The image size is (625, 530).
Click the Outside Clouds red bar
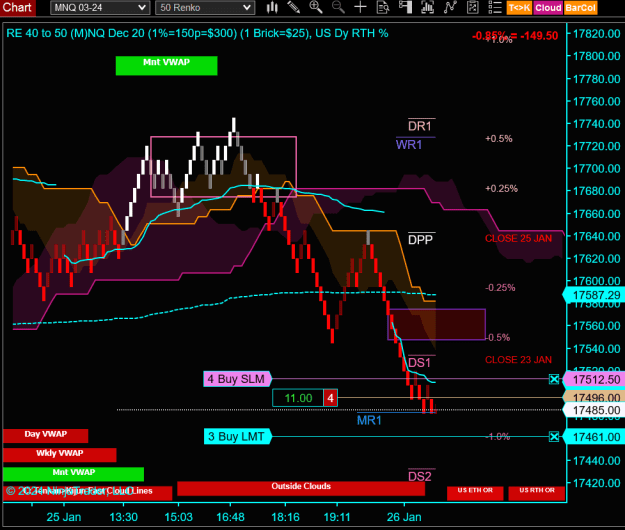pos(301,488)
